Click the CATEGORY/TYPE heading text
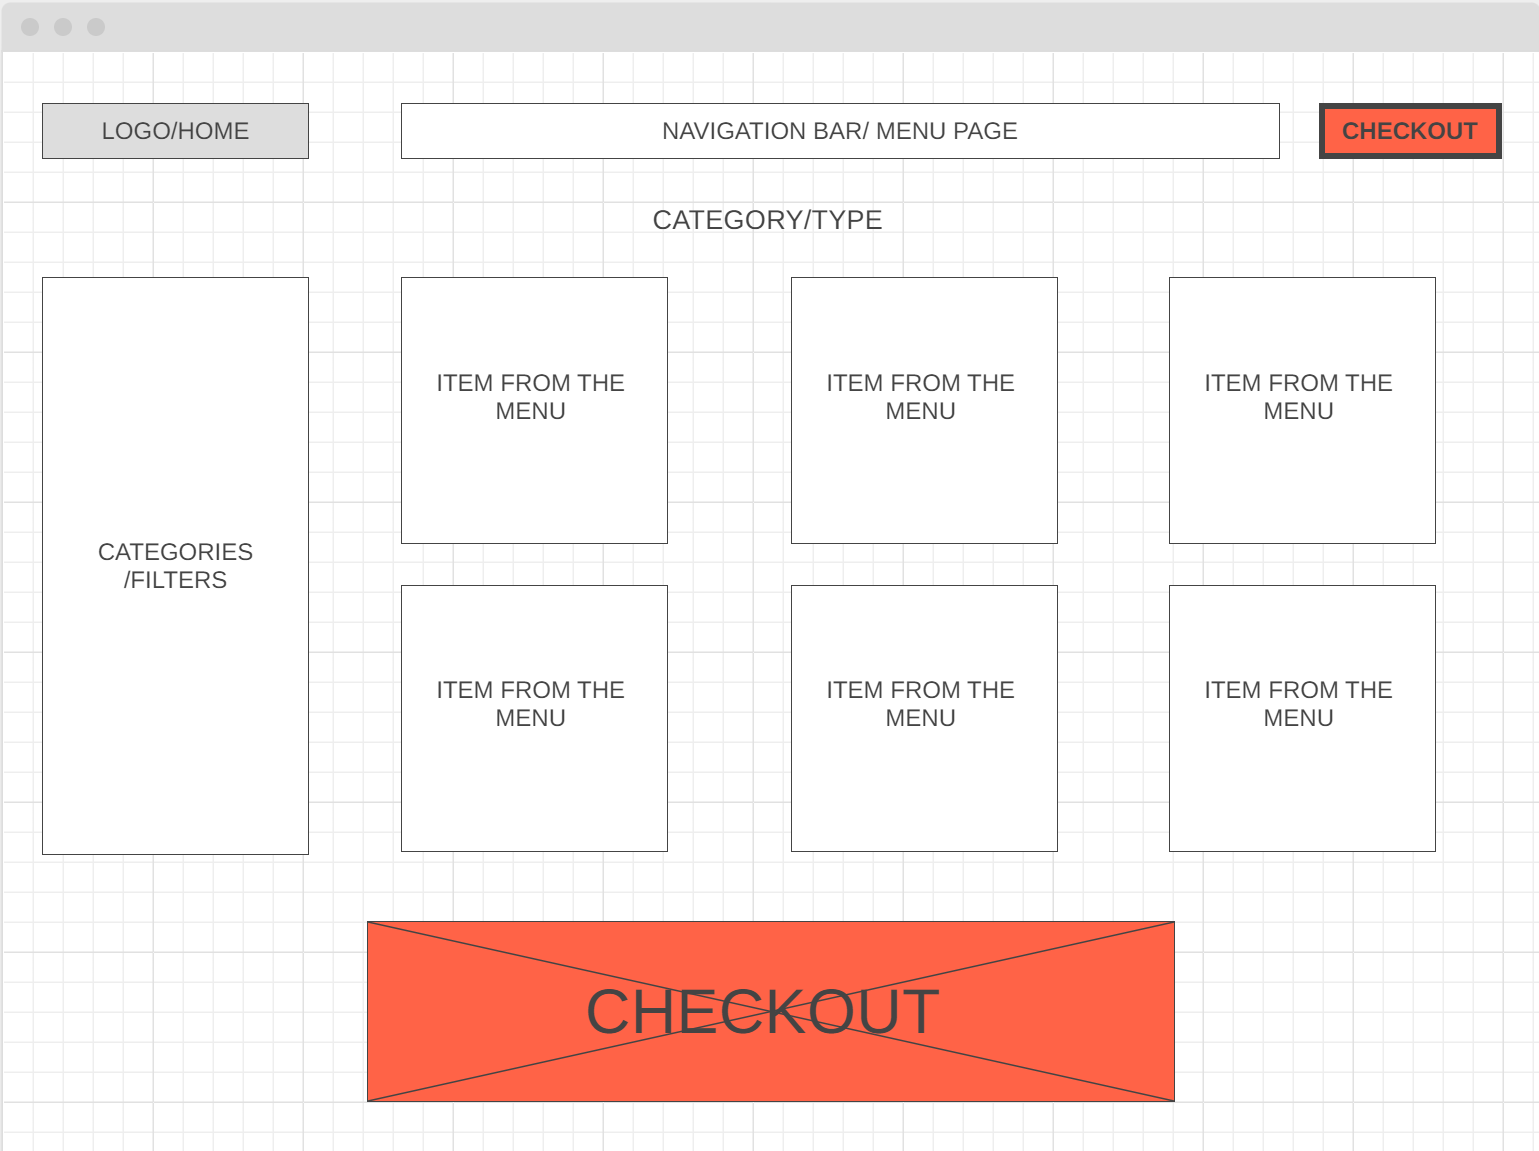Viewport: 1539px width, 1151px height. pyautogui.click(x=767, y=220)
